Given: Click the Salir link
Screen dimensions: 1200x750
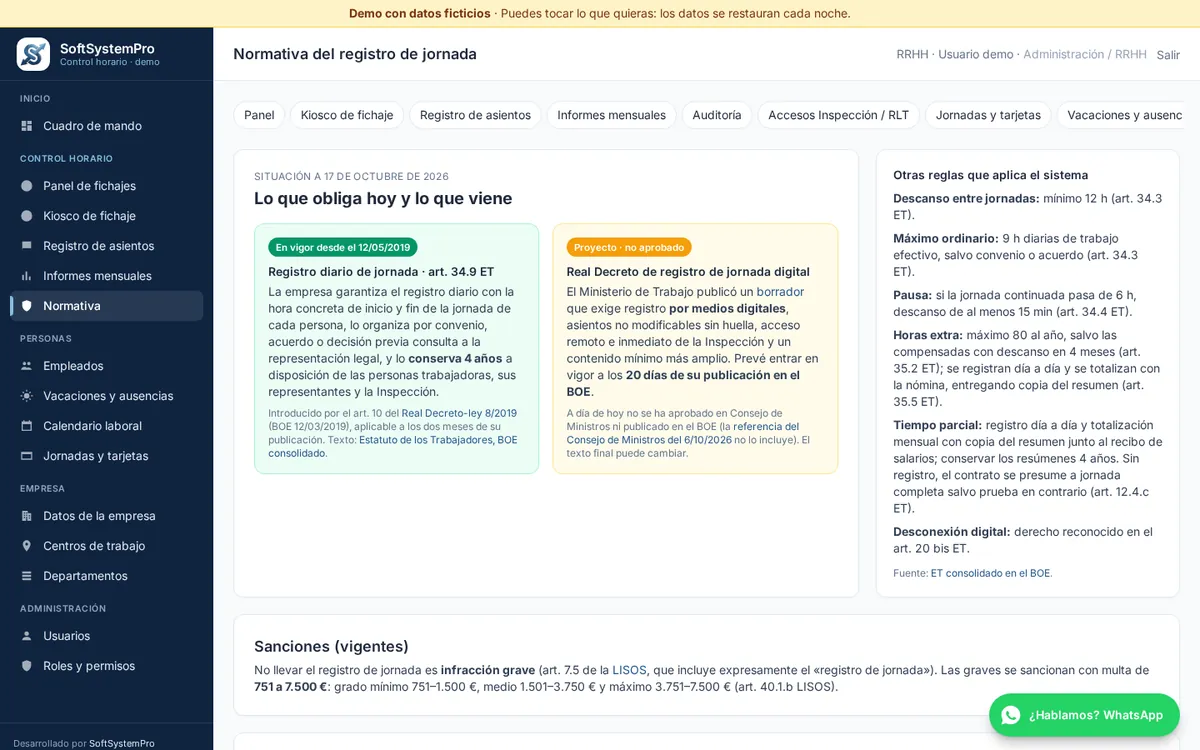Looking at the screenshot, I should [x=1168, y=55].
